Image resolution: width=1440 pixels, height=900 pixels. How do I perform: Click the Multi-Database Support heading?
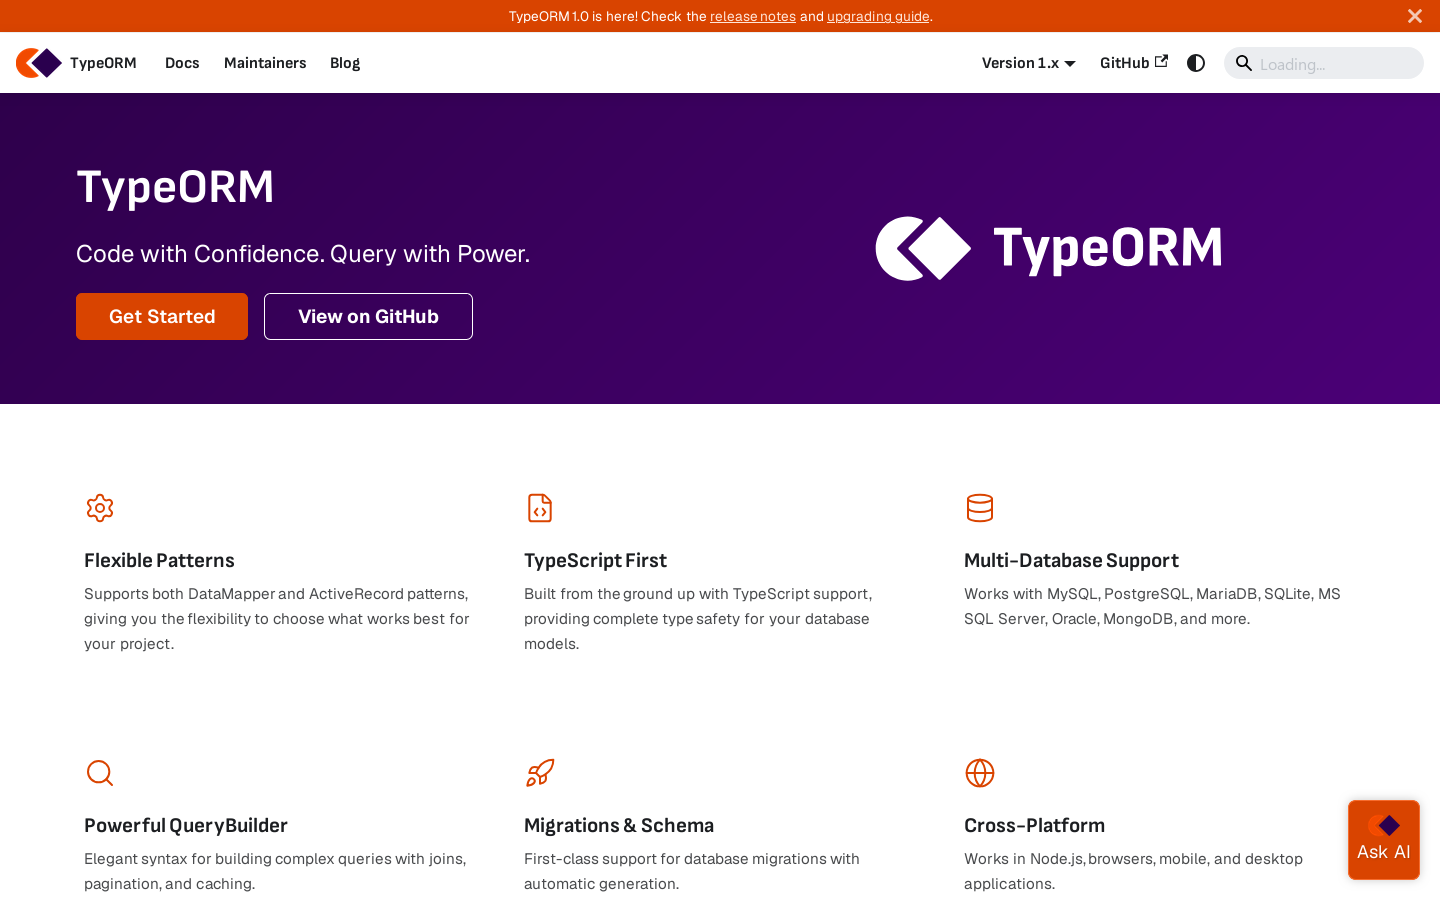point(1071,561)
